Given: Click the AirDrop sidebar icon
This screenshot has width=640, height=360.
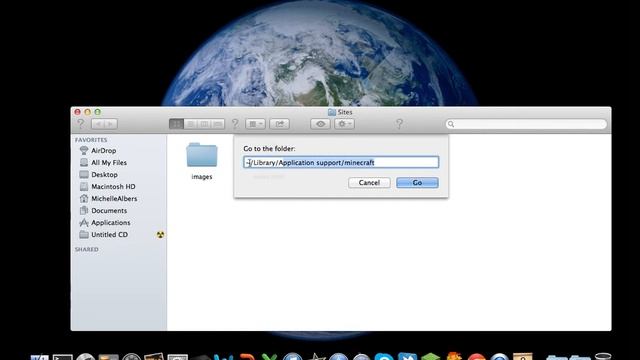Looking at the screenshot, I should (84, 151).
